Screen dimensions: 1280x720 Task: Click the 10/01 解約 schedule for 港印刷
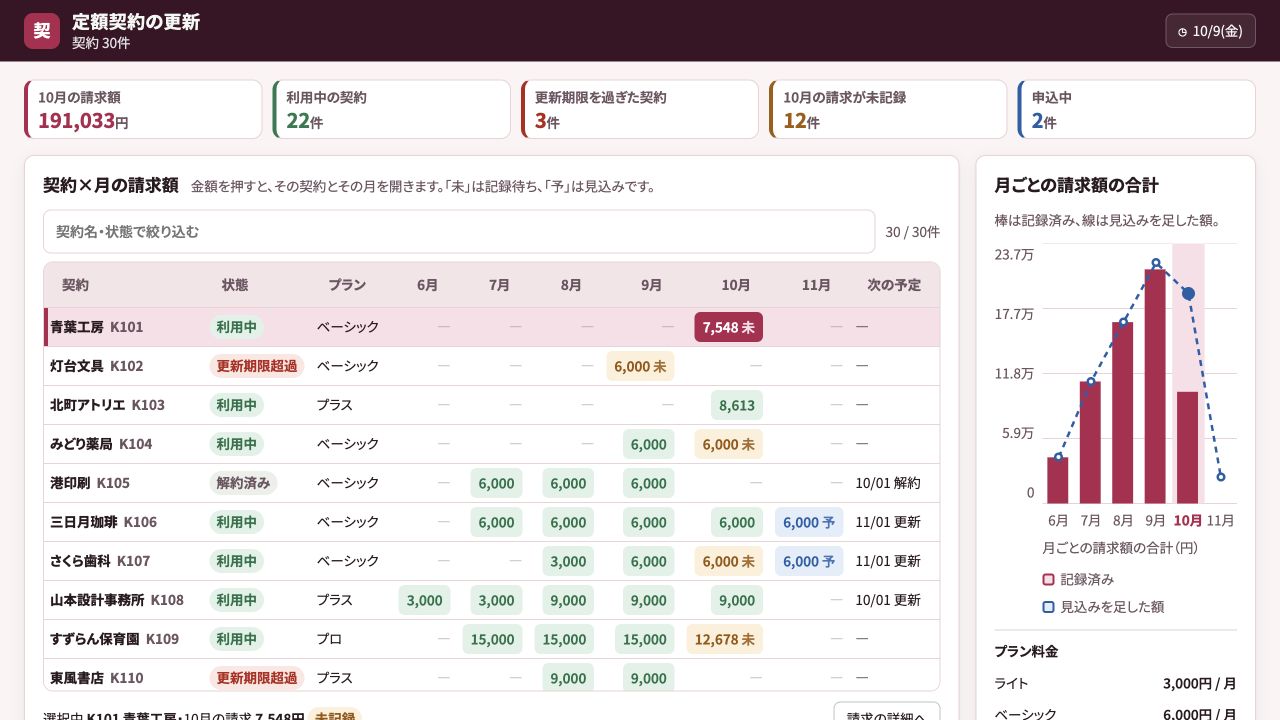[888, 483]
